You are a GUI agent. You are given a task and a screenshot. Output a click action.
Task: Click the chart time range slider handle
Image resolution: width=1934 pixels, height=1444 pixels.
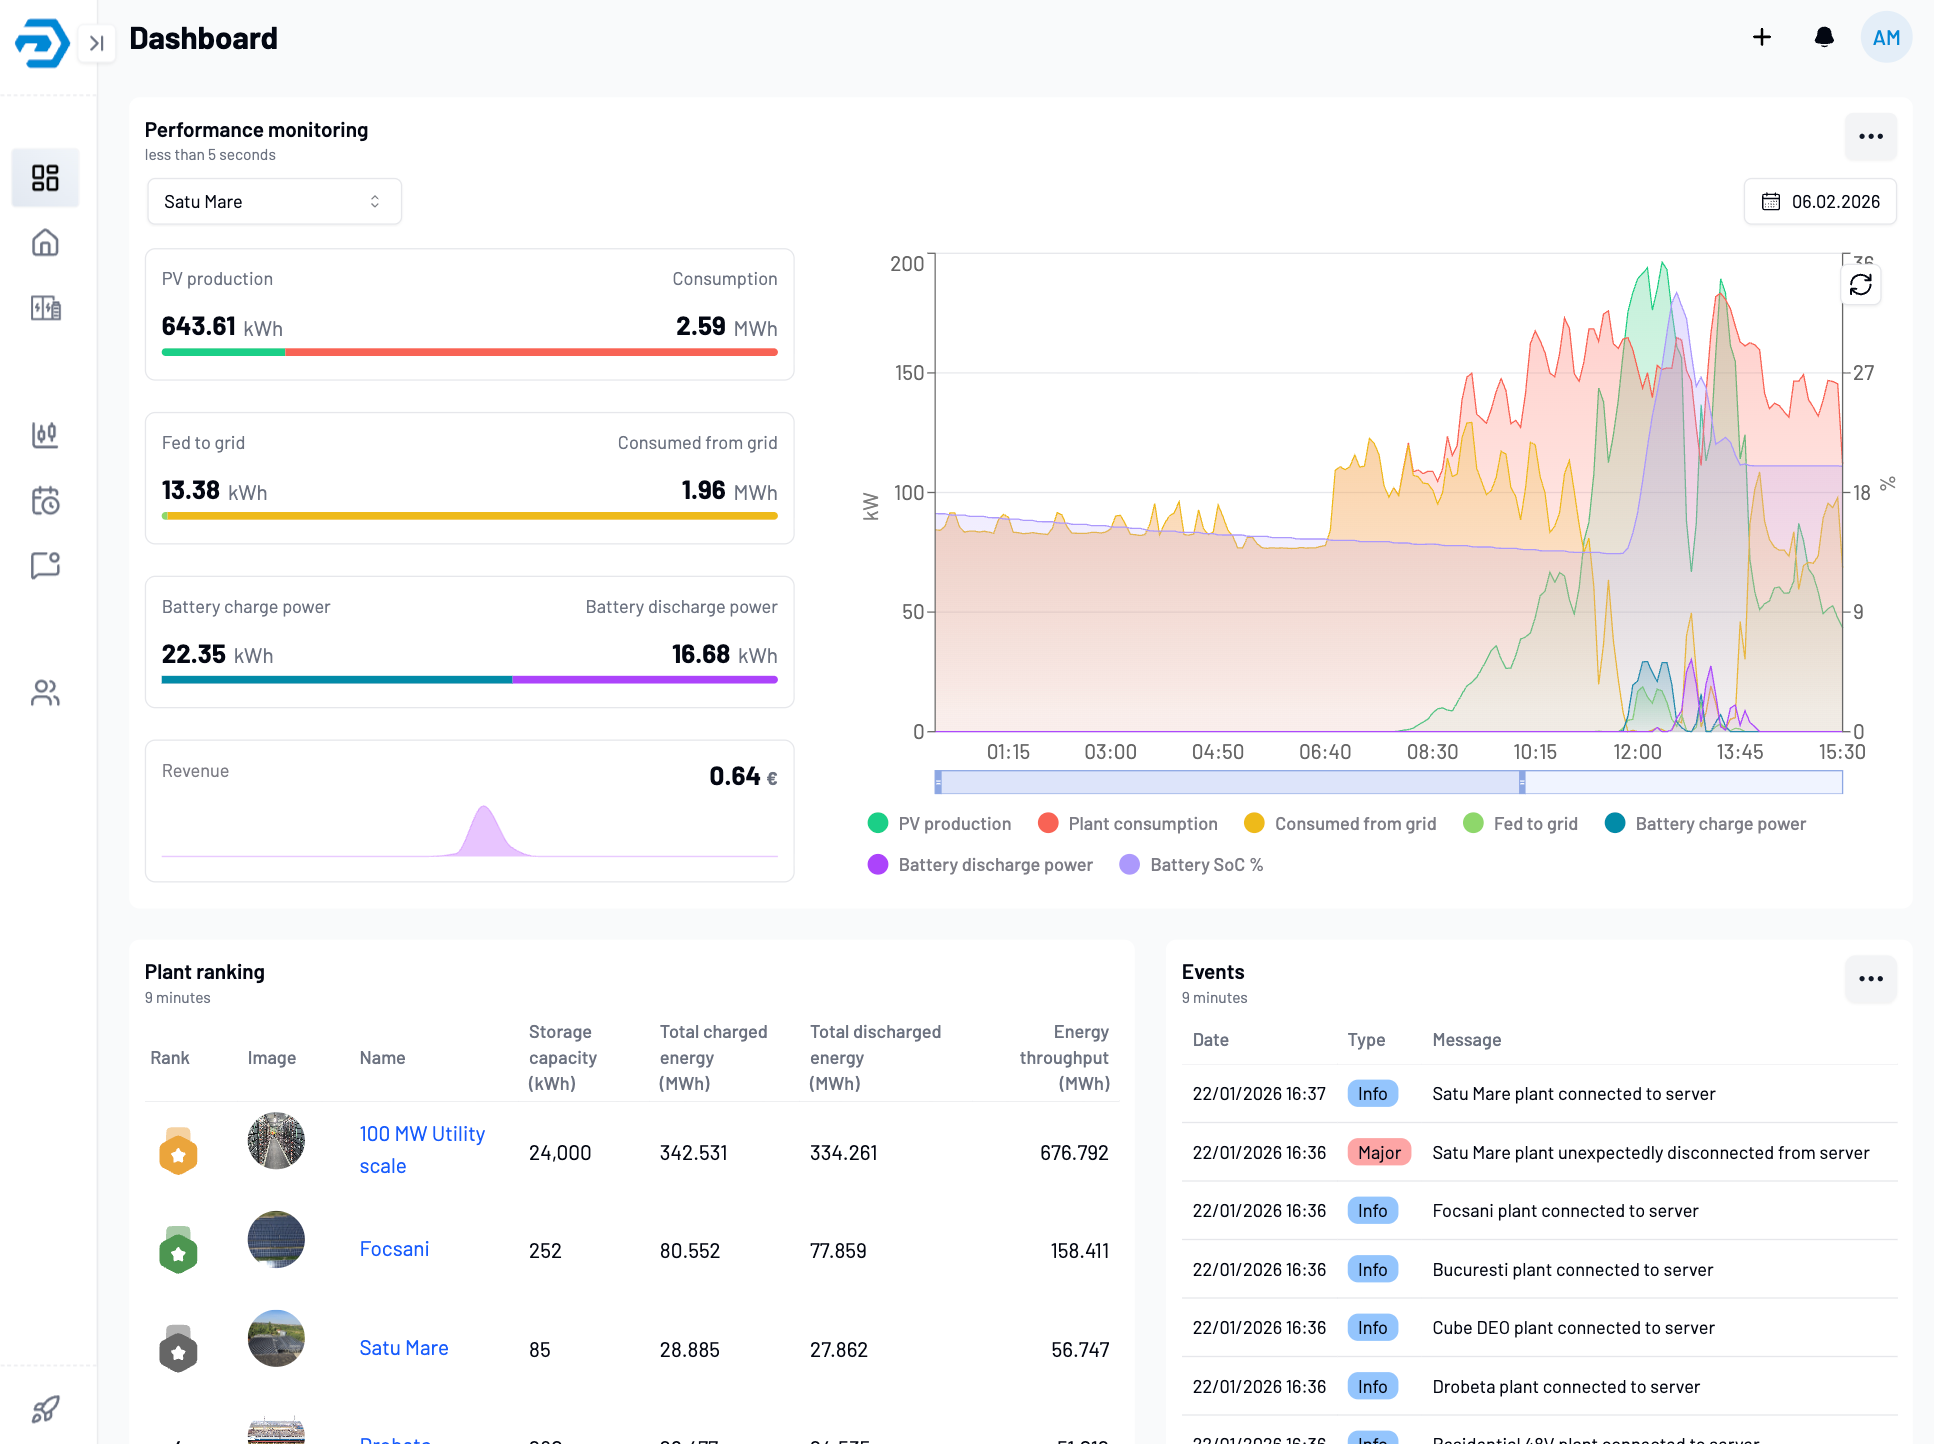[x=1522, y=782]
